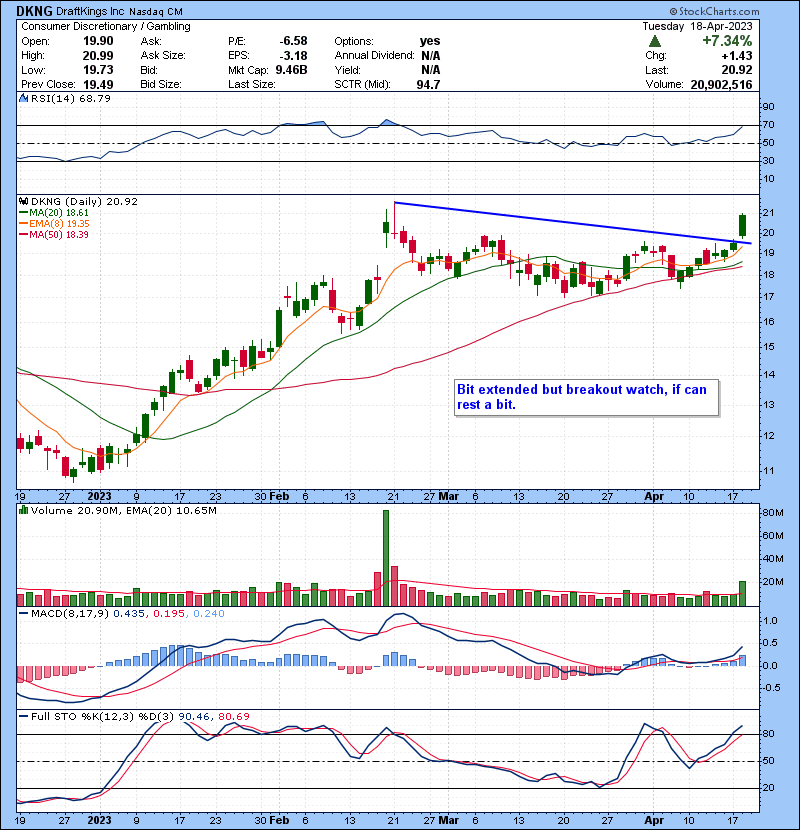This screenshot has height=830, width=800.
Task: Click the DKNG ticker symbol in header
Action: point(34,11)
